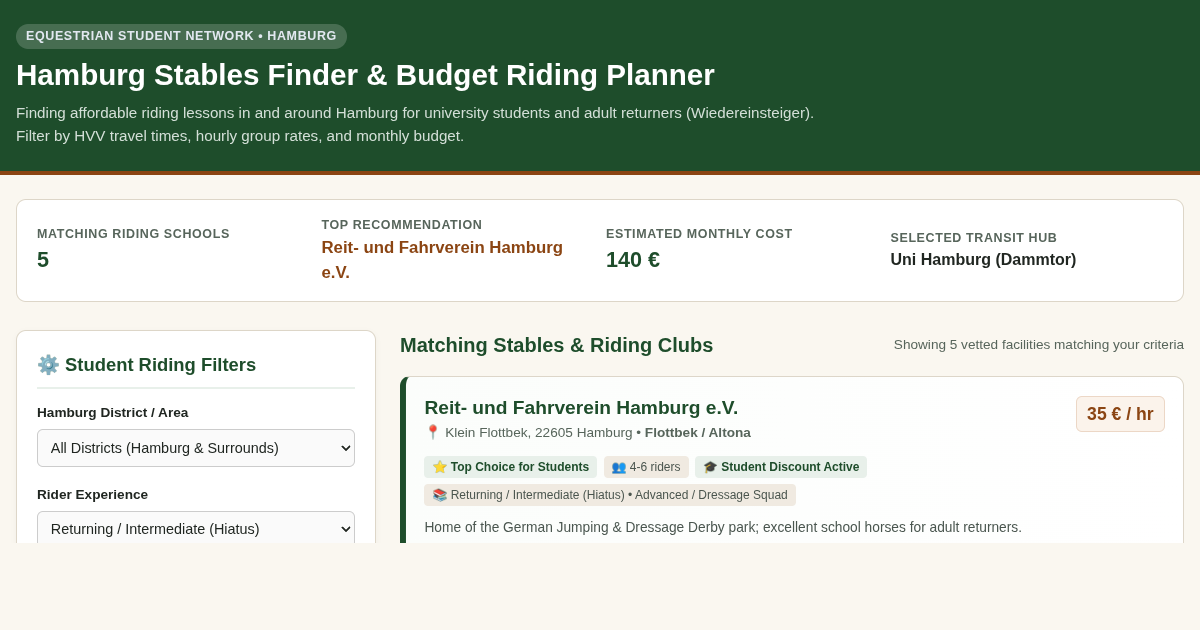Click the 35 € / hr price tag
The image size is (1200, 630).
pyautogui.click(x=1120, y=414)
